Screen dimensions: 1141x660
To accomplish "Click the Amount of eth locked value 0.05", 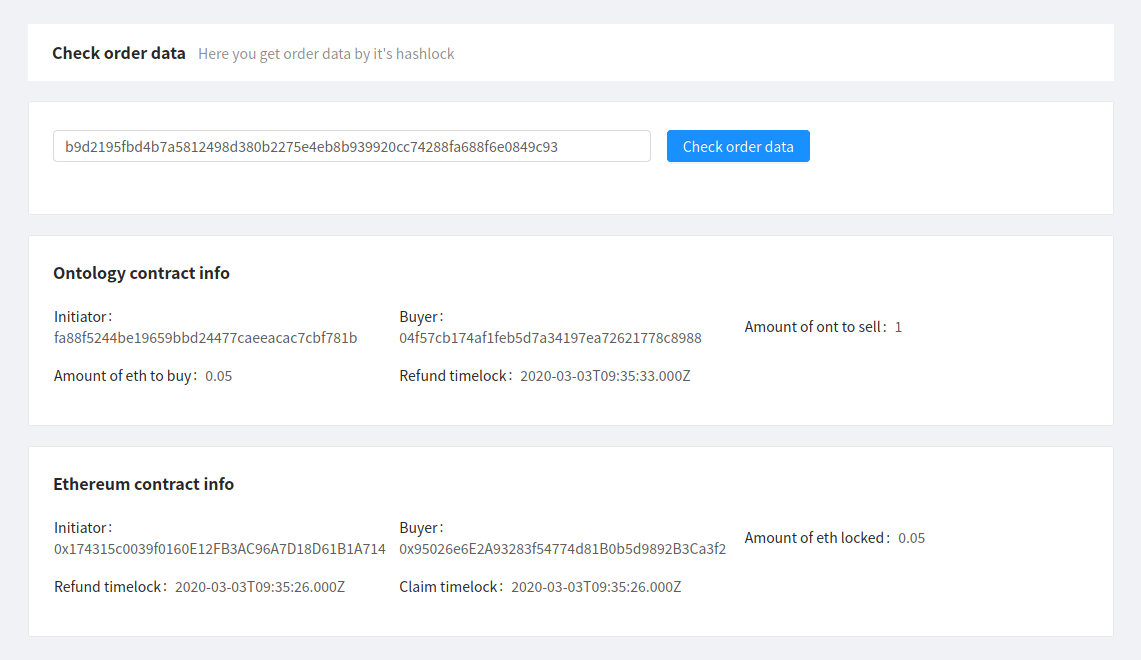I will click(911, 538).
